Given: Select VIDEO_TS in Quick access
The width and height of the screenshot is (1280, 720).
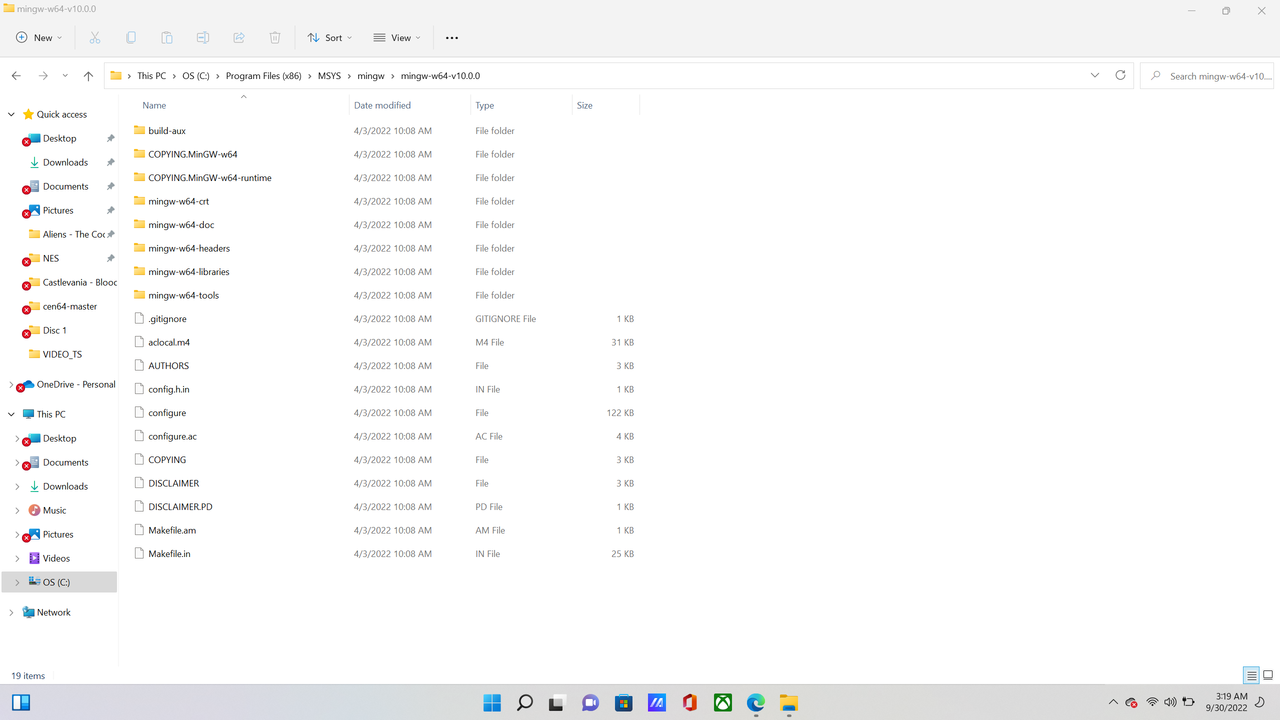Looking at the screenshot, I should tap(62, 354).
